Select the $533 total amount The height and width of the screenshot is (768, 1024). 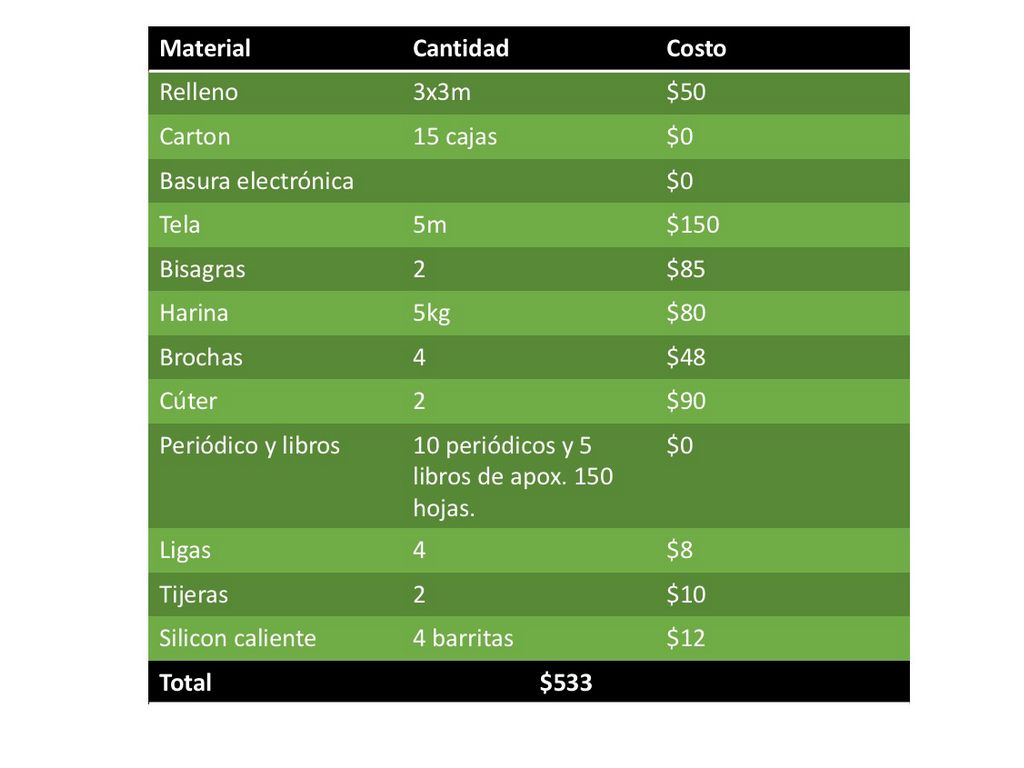566,682
